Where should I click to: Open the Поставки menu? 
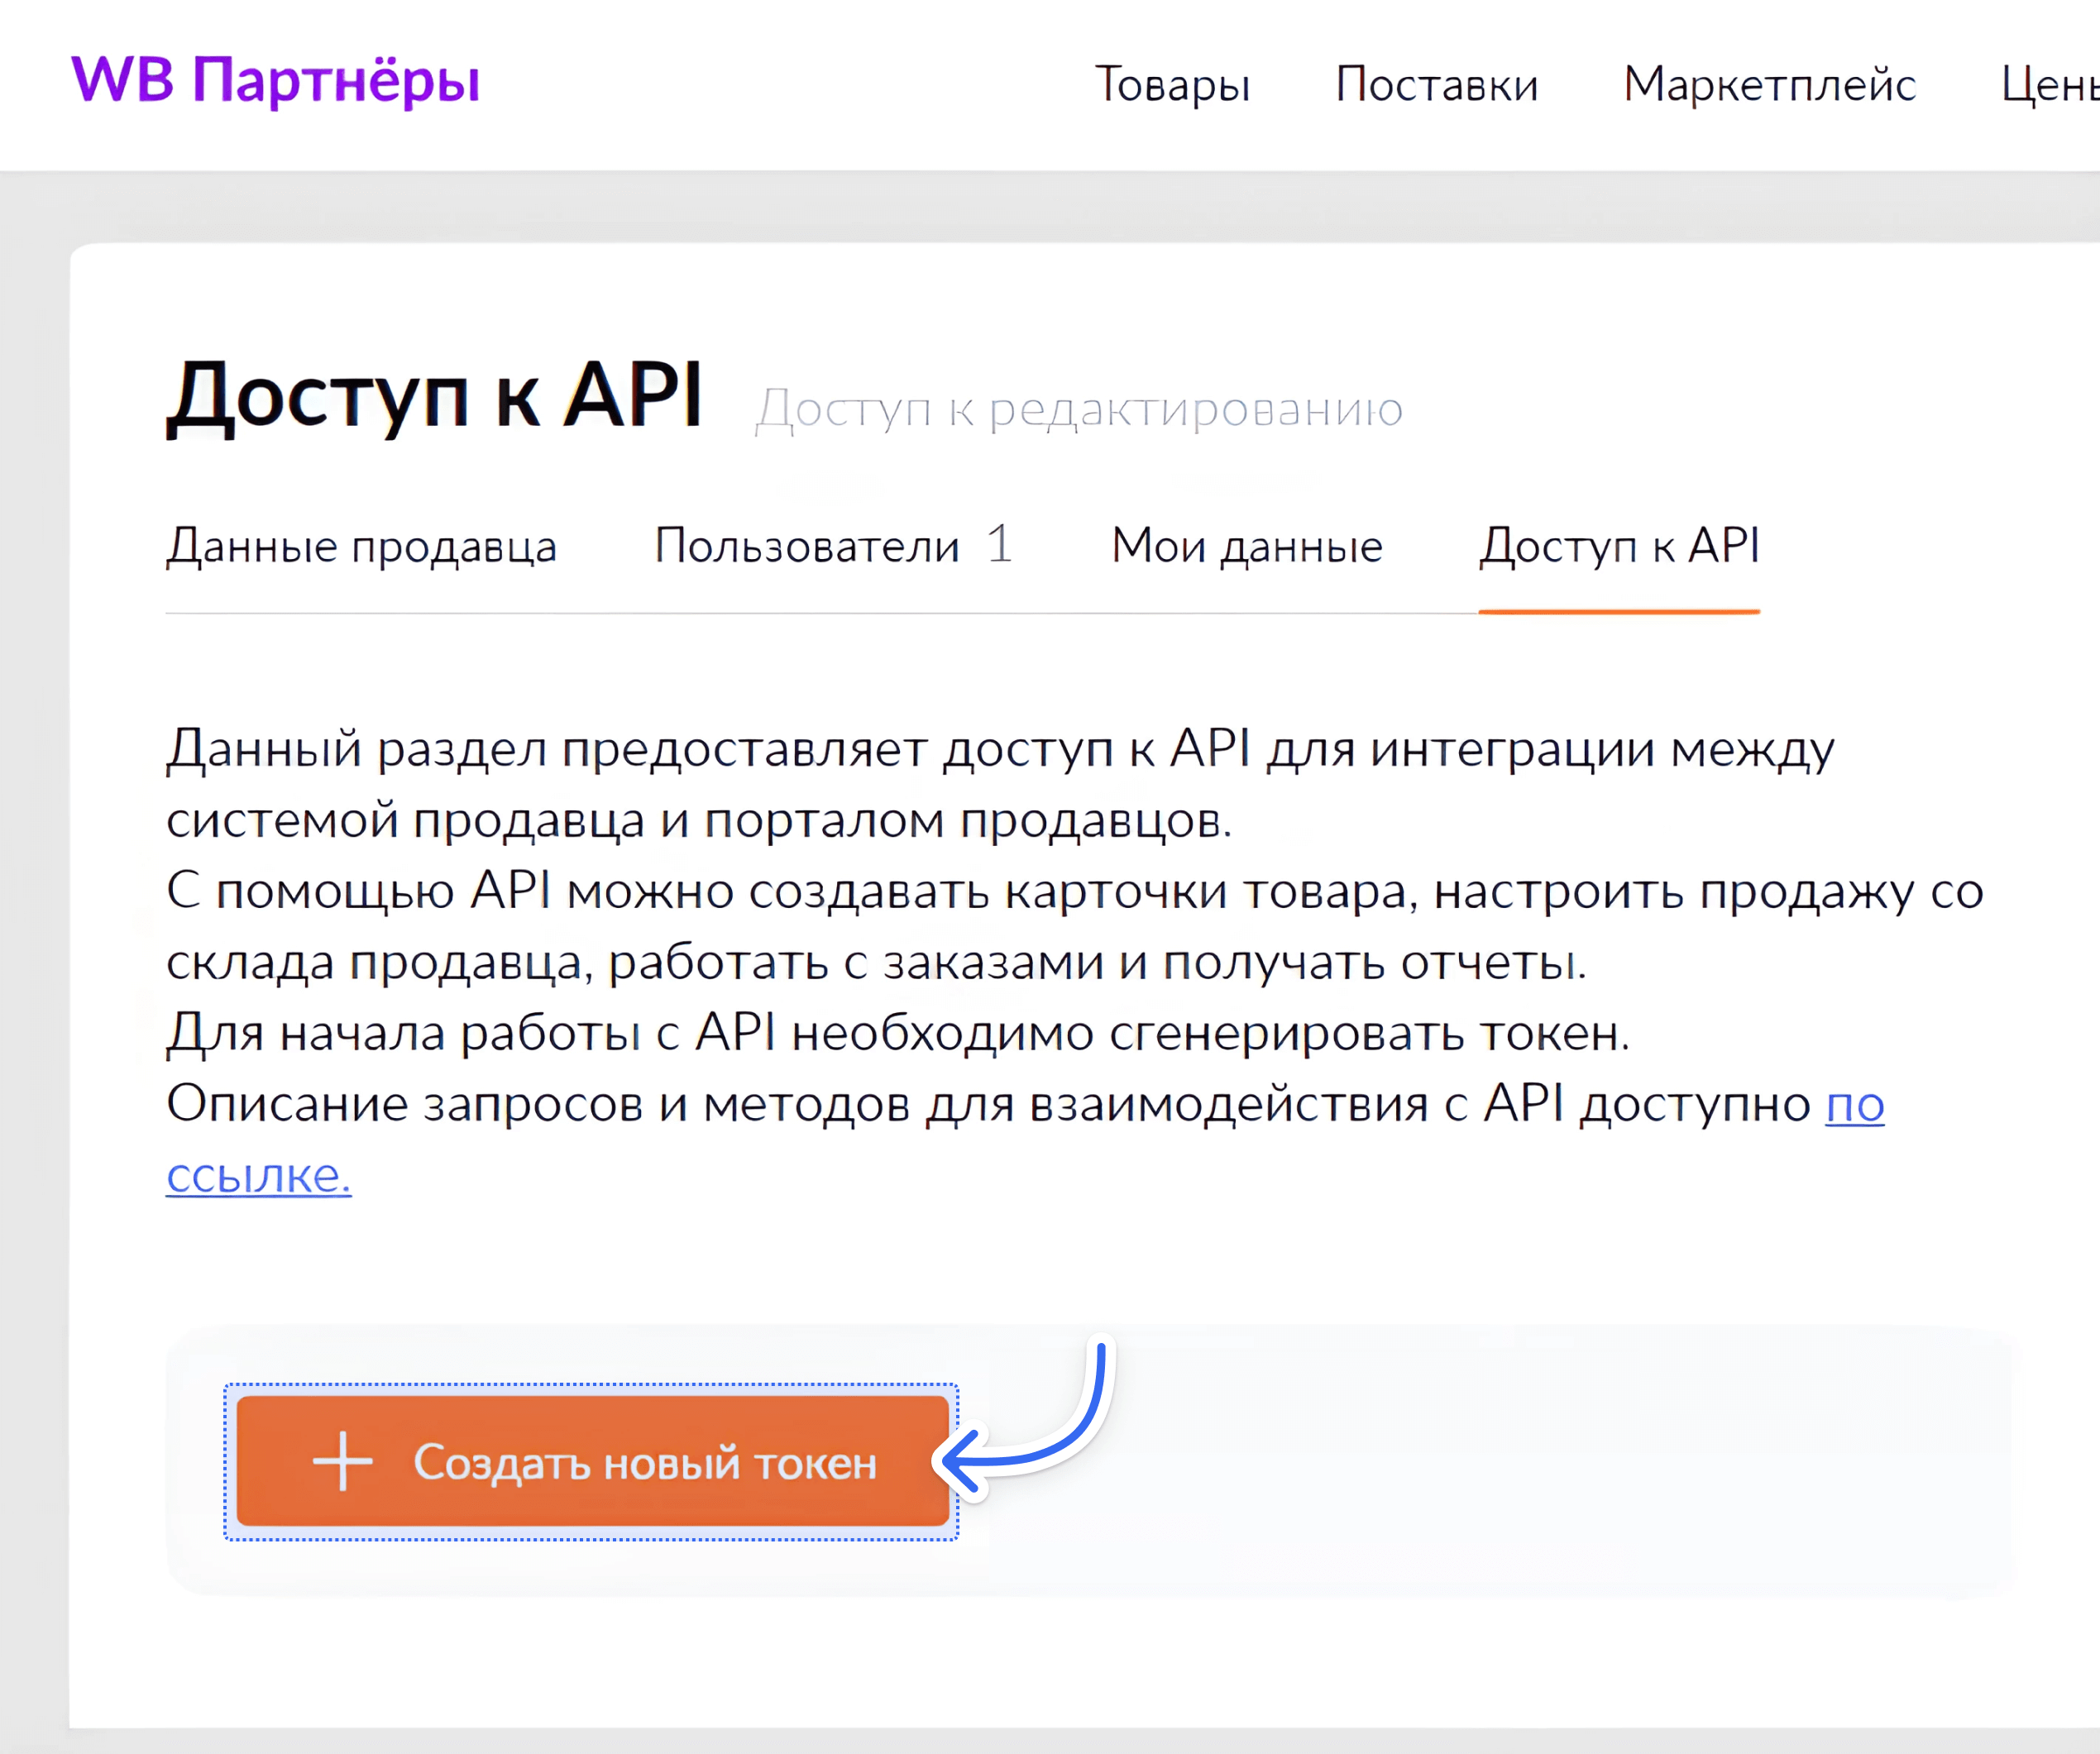point(1437,84)
